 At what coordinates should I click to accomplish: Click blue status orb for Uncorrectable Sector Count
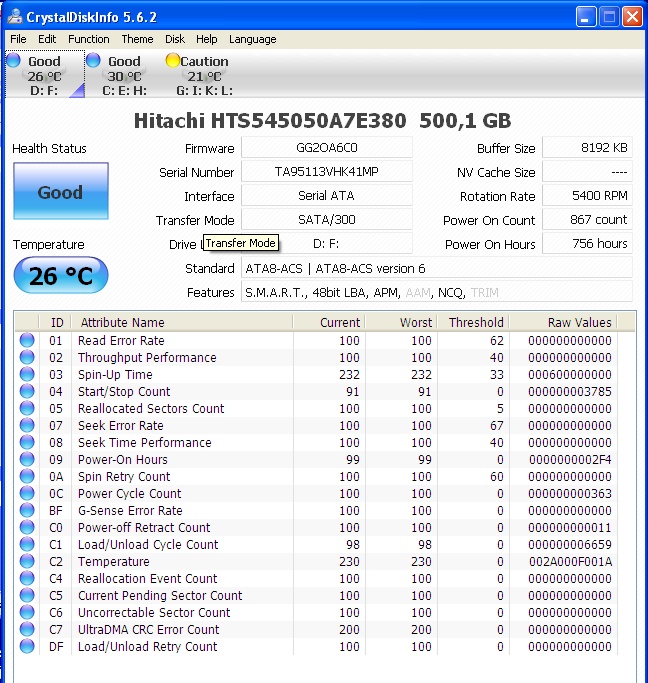tap(27, 612)
